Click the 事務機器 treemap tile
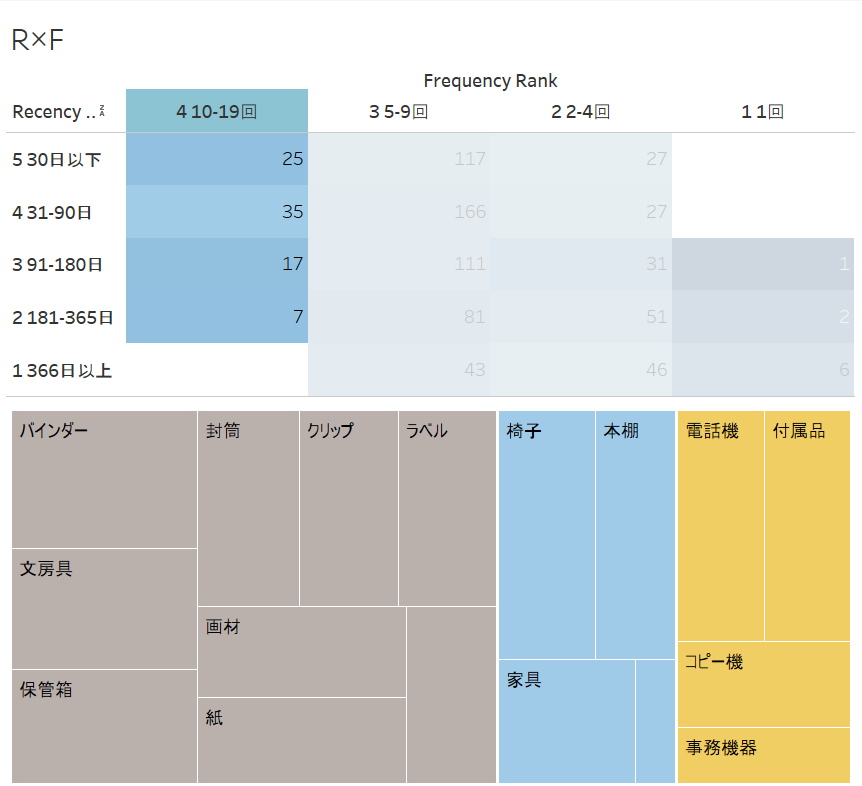Screen dimensions: 862x786 coord(764,755)
